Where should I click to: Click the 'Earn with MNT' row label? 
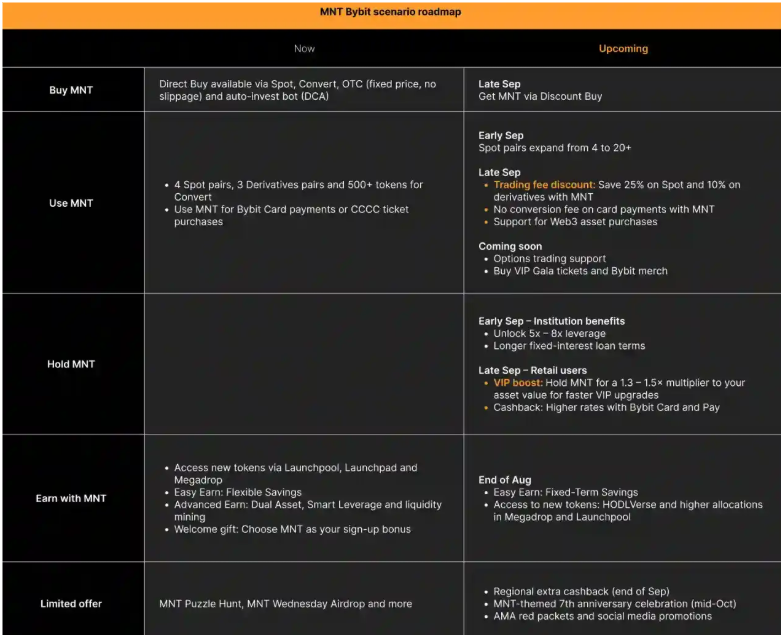(71, 498)
